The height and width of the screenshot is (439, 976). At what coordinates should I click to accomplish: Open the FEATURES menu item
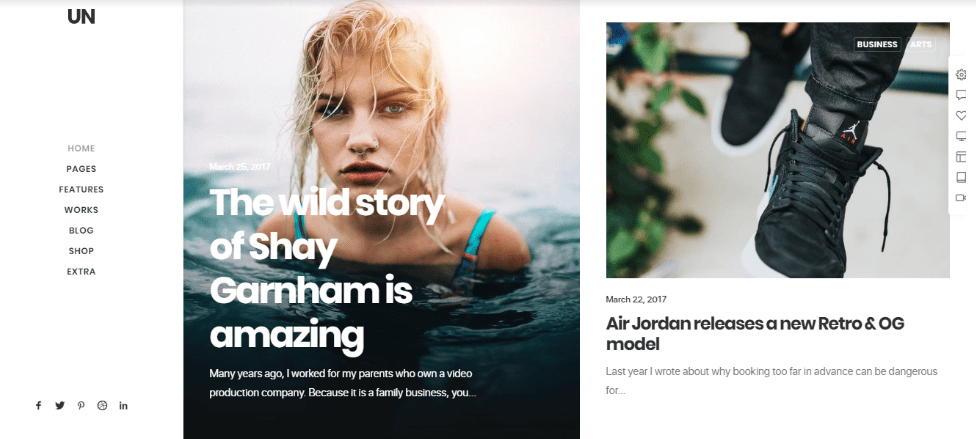pos(81,189)
